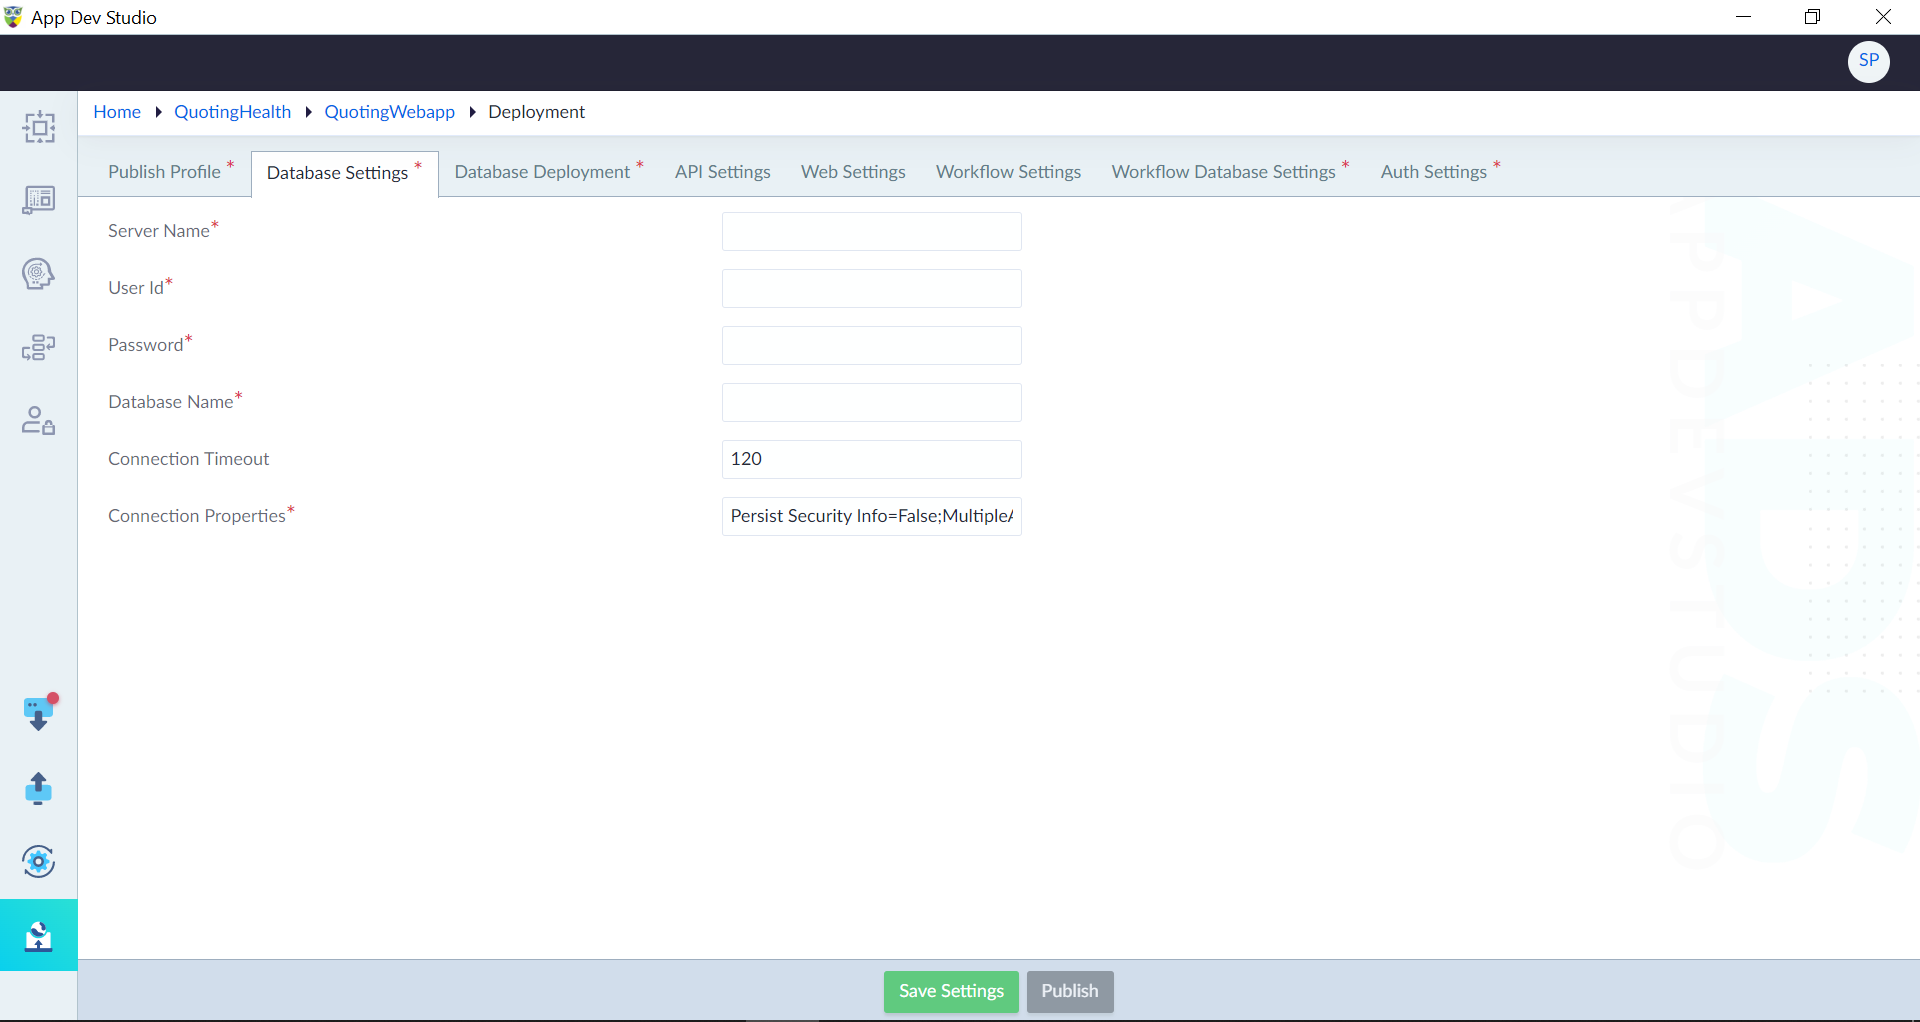This screenshot has height=1022, width=1920.
Task: Open QuotingWebapp breadcrumb link
Action: tap(389, 112)
